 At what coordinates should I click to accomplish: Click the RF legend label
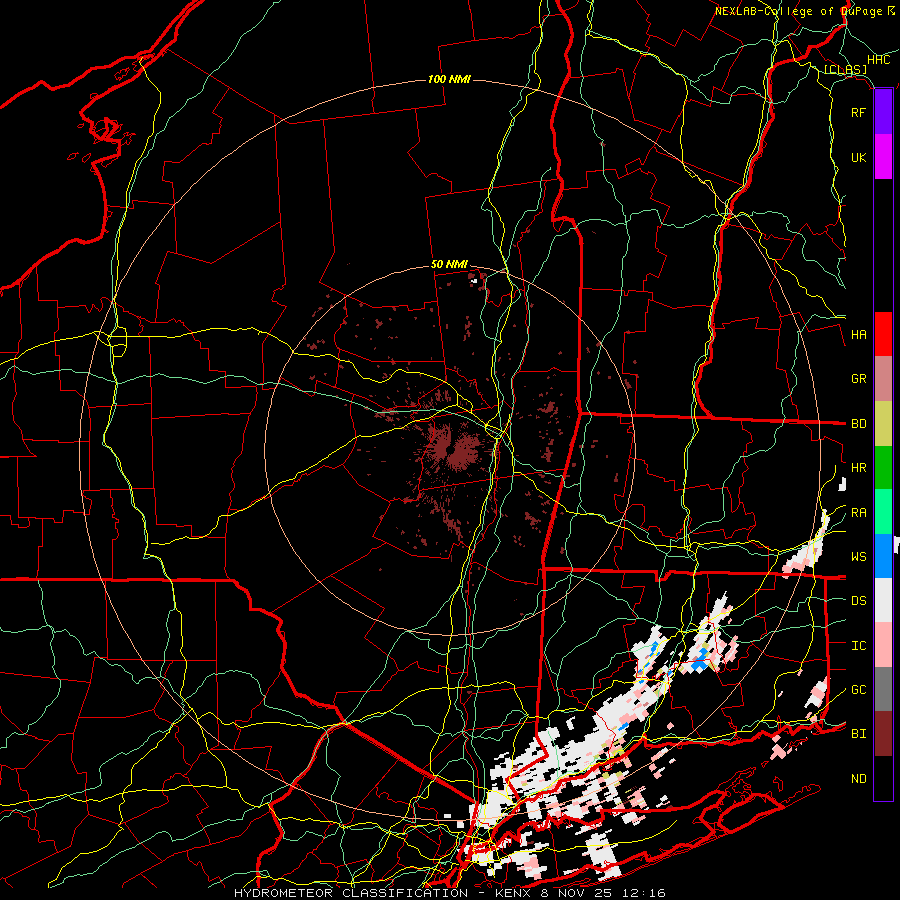858,112
